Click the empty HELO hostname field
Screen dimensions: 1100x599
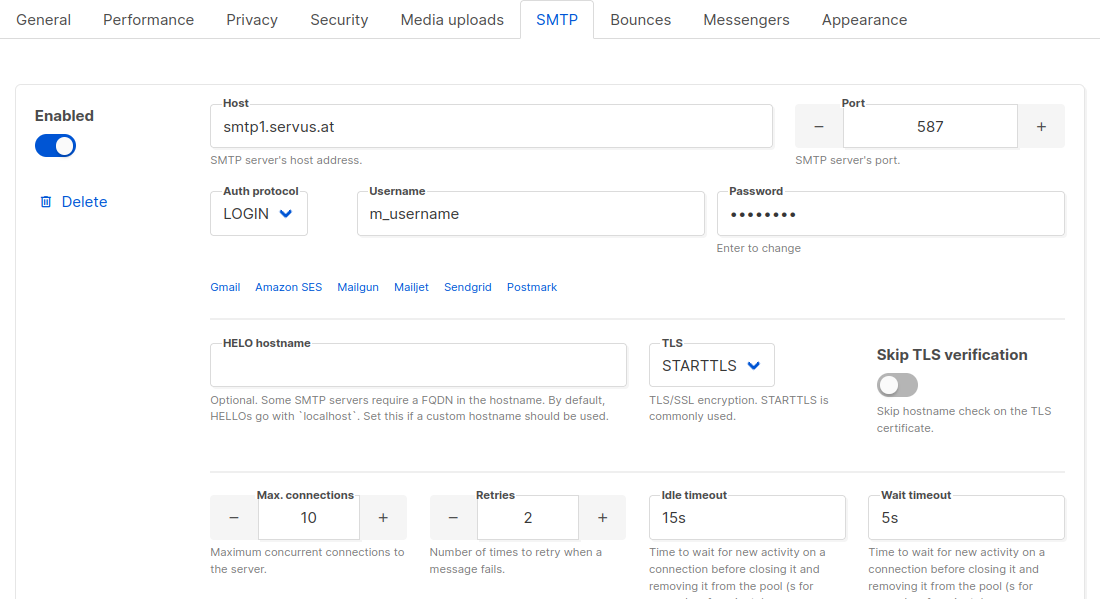[418, 365]
